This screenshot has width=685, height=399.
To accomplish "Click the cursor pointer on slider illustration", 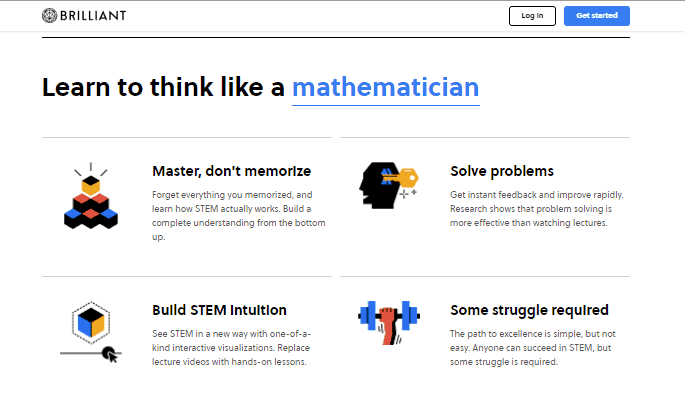I will pos(110,354).
